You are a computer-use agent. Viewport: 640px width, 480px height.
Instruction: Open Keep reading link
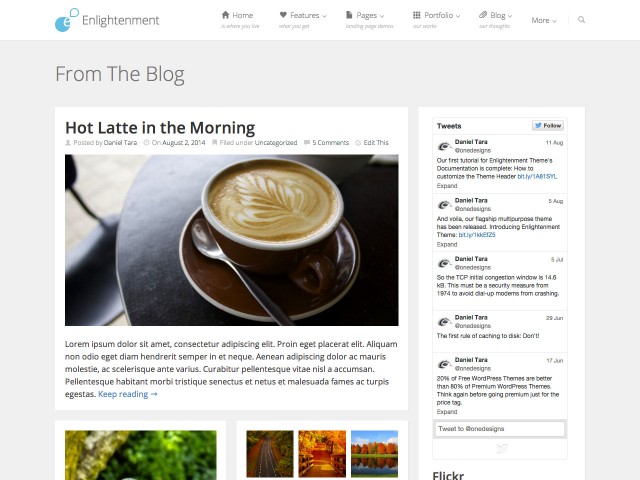tap(128, 394)
